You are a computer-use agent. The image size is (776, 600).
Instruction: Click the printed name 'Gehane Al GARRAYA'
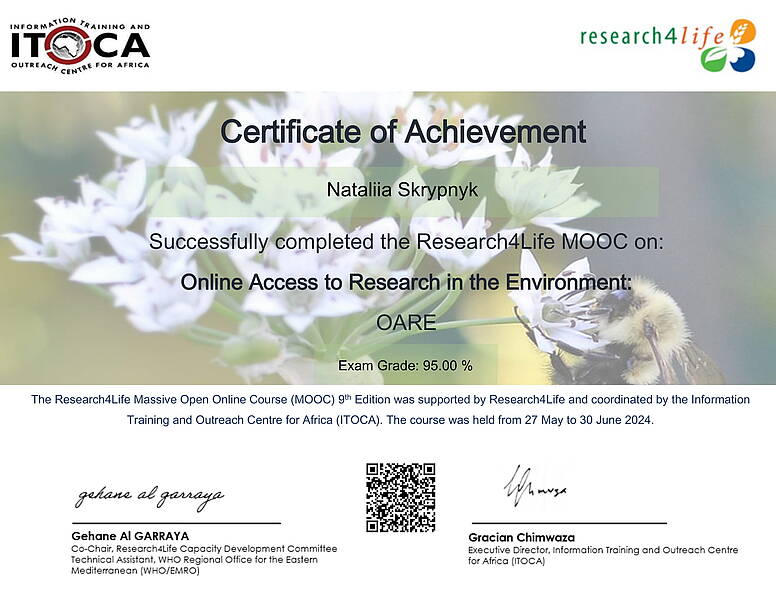click(130, 536)
